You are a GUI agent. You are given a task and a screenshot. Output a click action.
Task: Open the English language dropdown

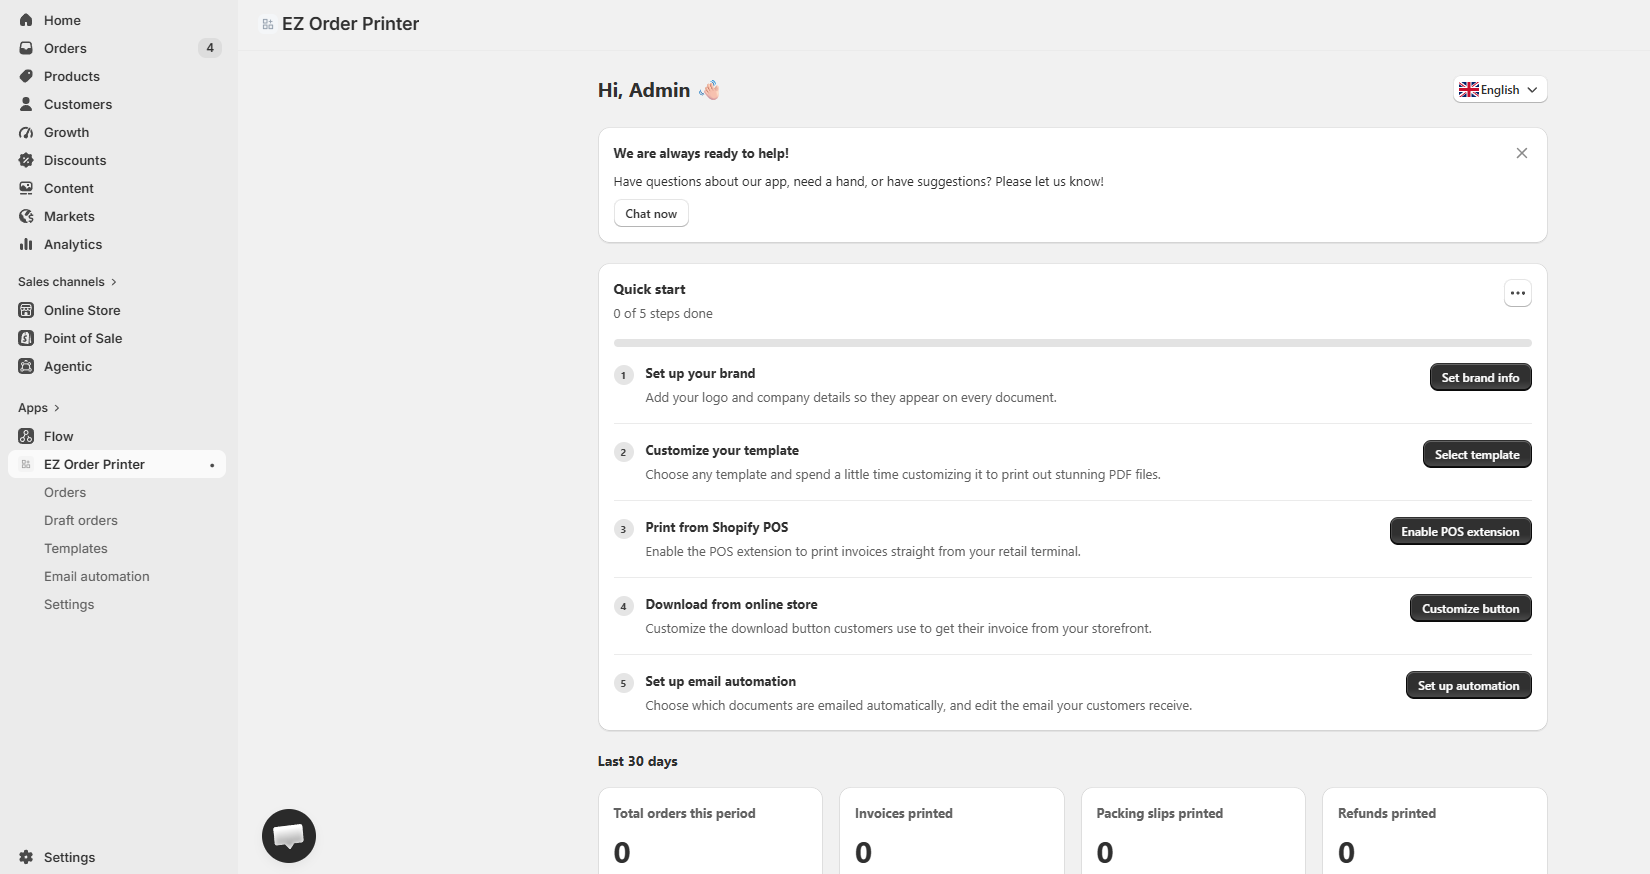click(x=1500, y=90)
